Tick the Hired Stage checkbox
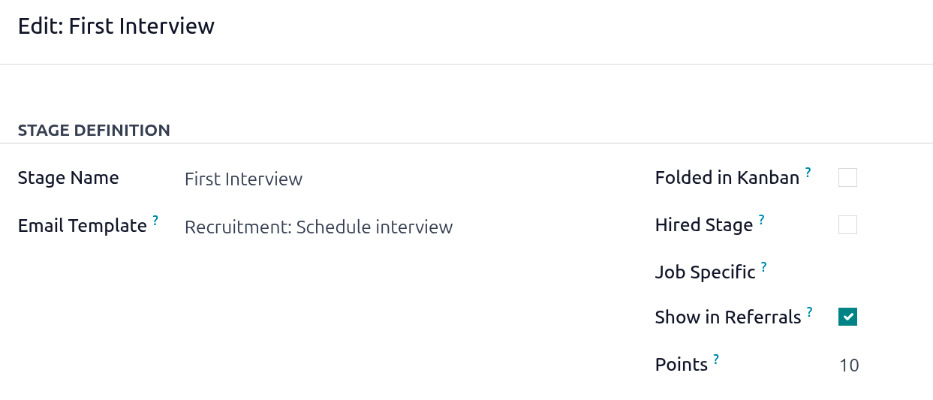The image size is (933, 400). pos(848,225)
